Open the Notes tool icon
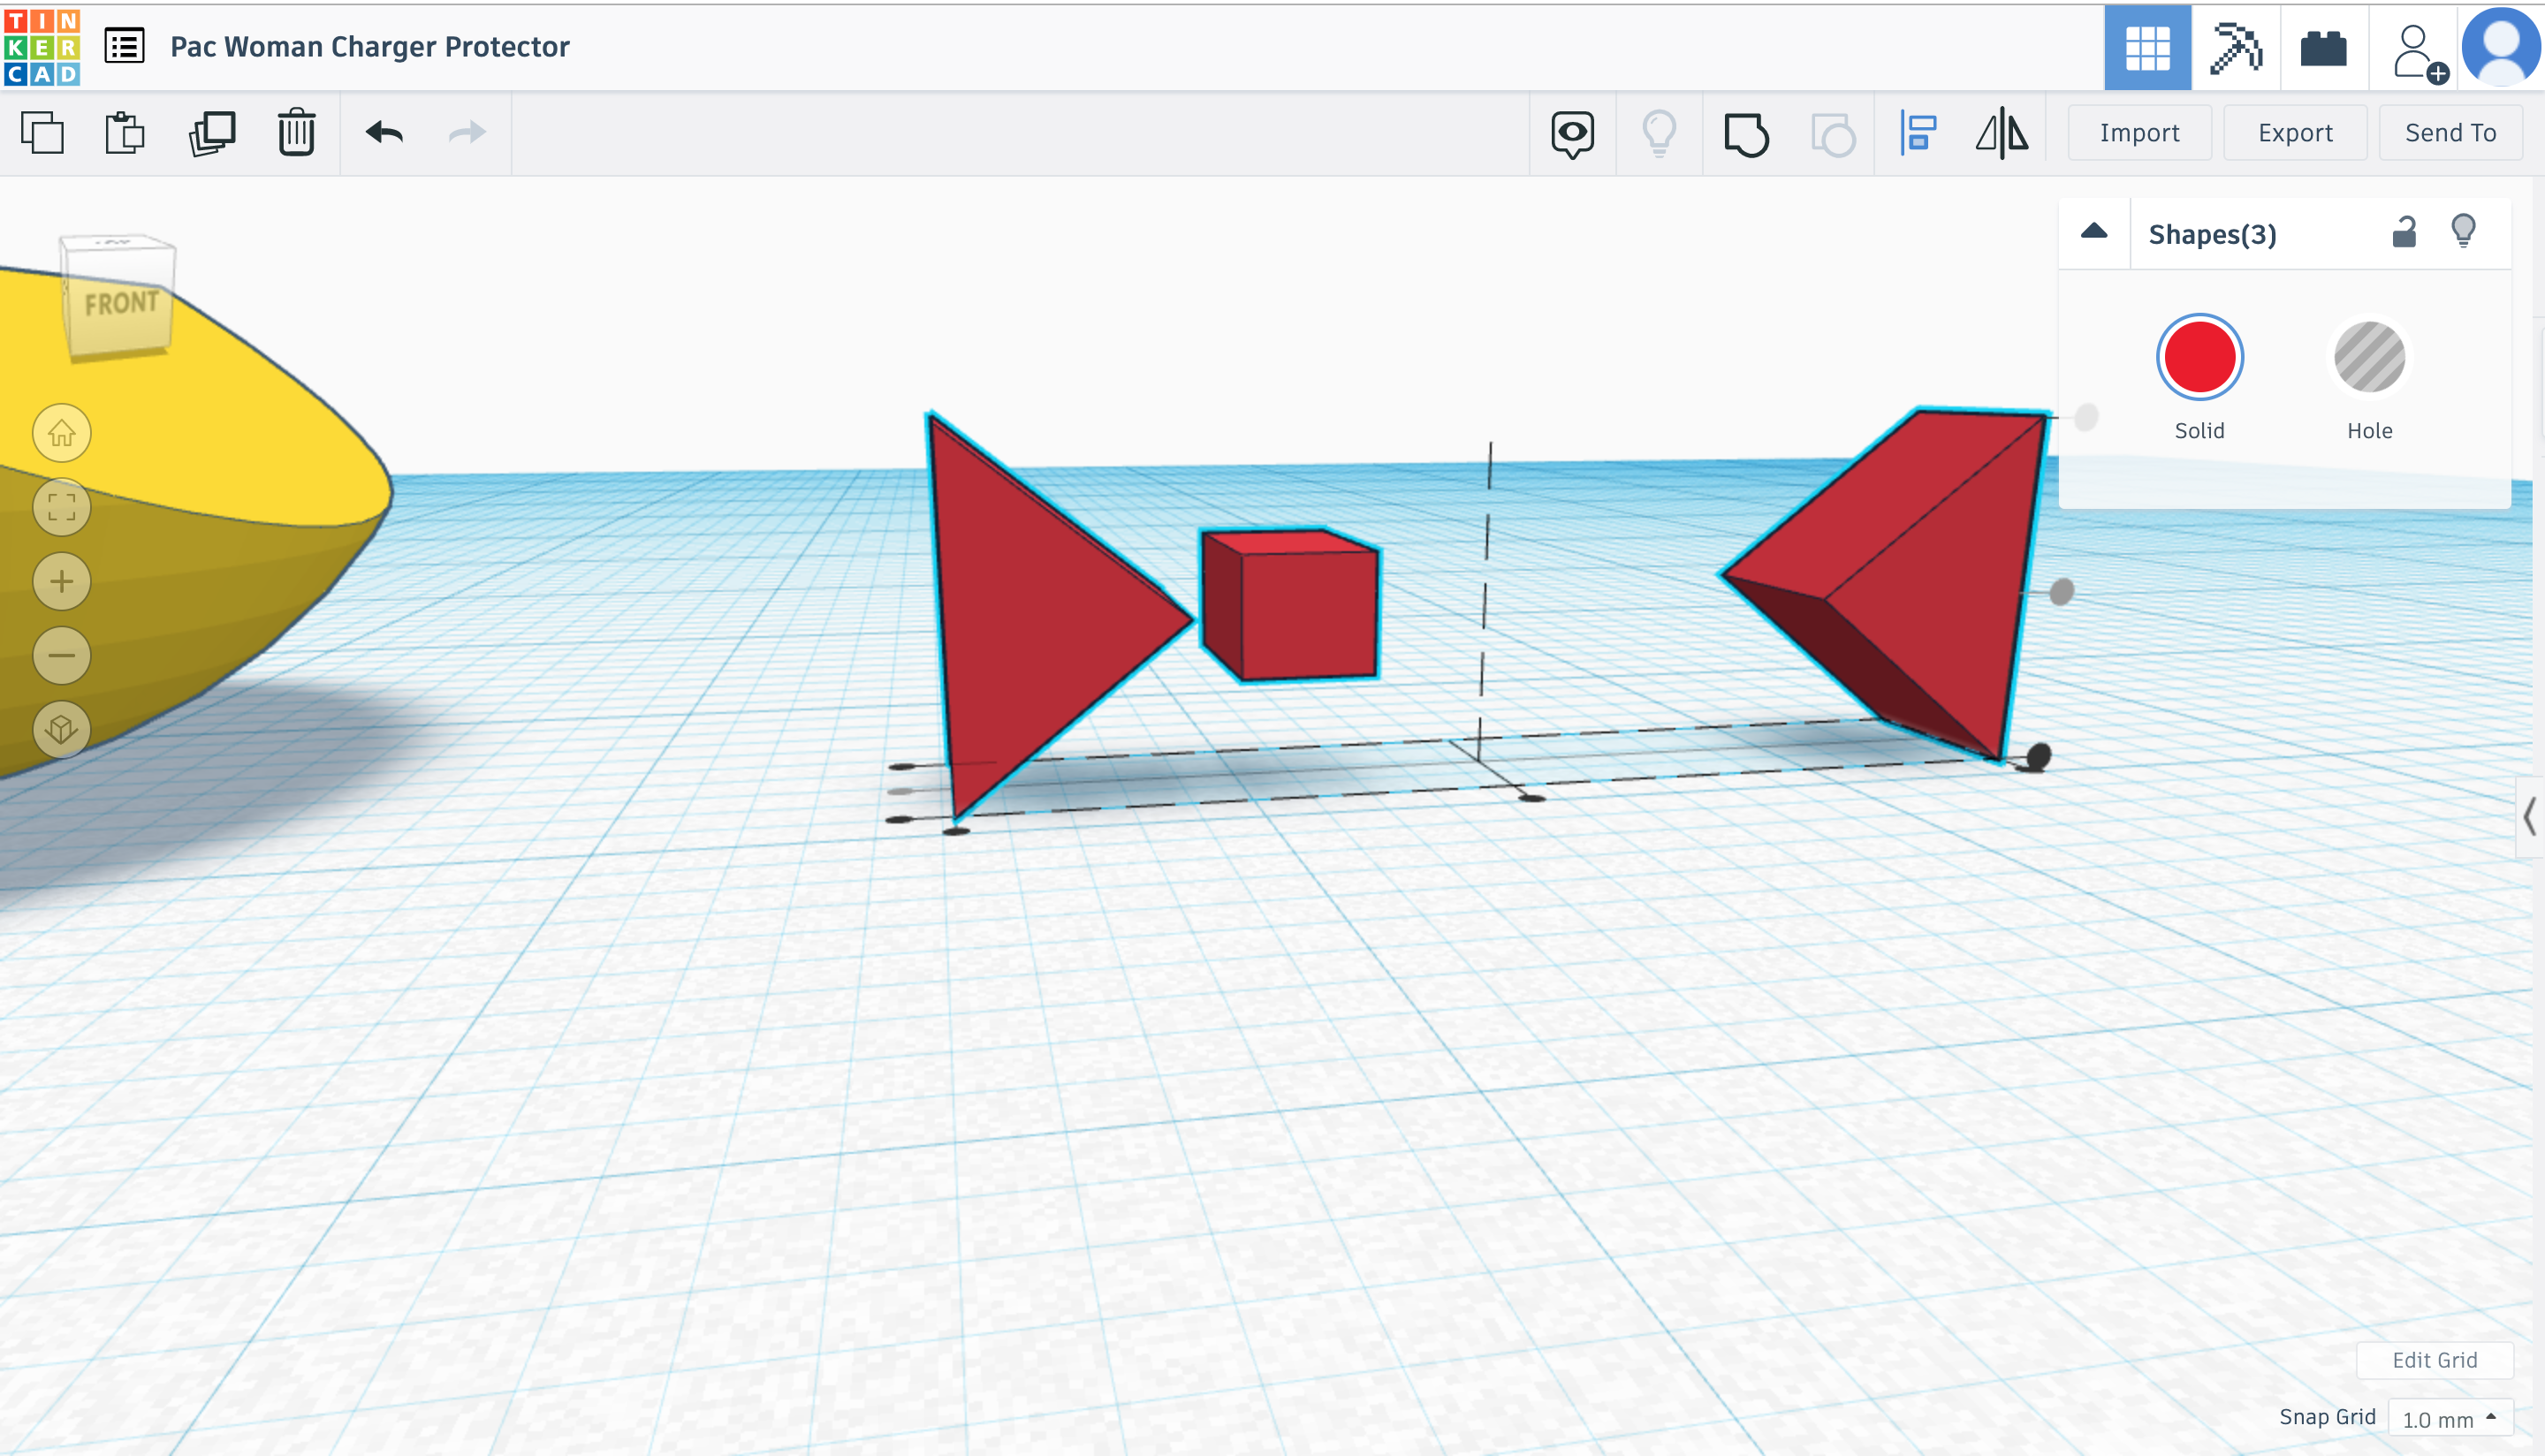2545x1456 pixels. [1572, 134]
